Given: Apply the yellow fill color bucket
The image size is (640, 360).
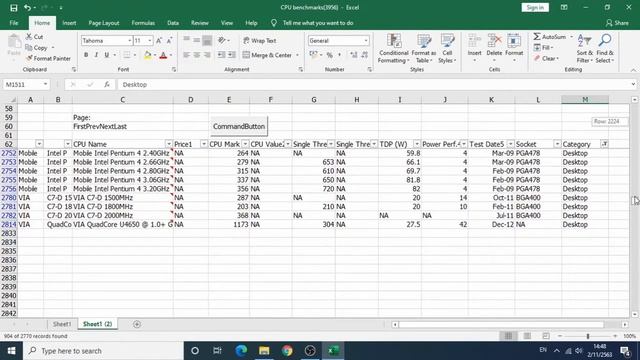Looking at the screenshot, I should click(147, 55).
